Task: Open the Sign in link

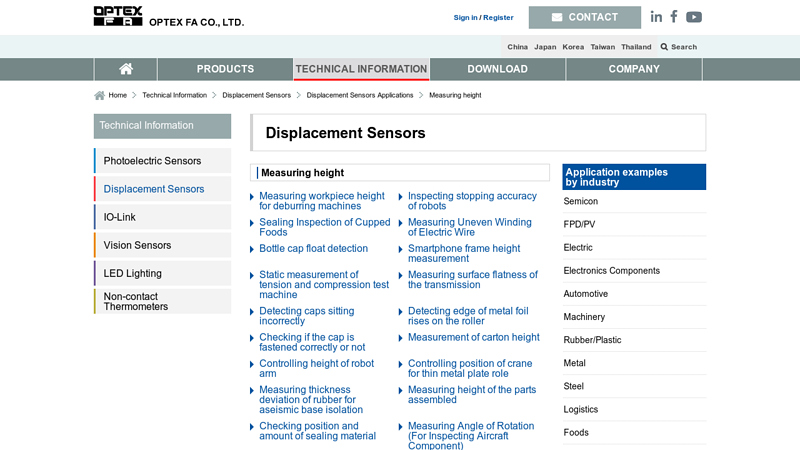Action: 465,17
